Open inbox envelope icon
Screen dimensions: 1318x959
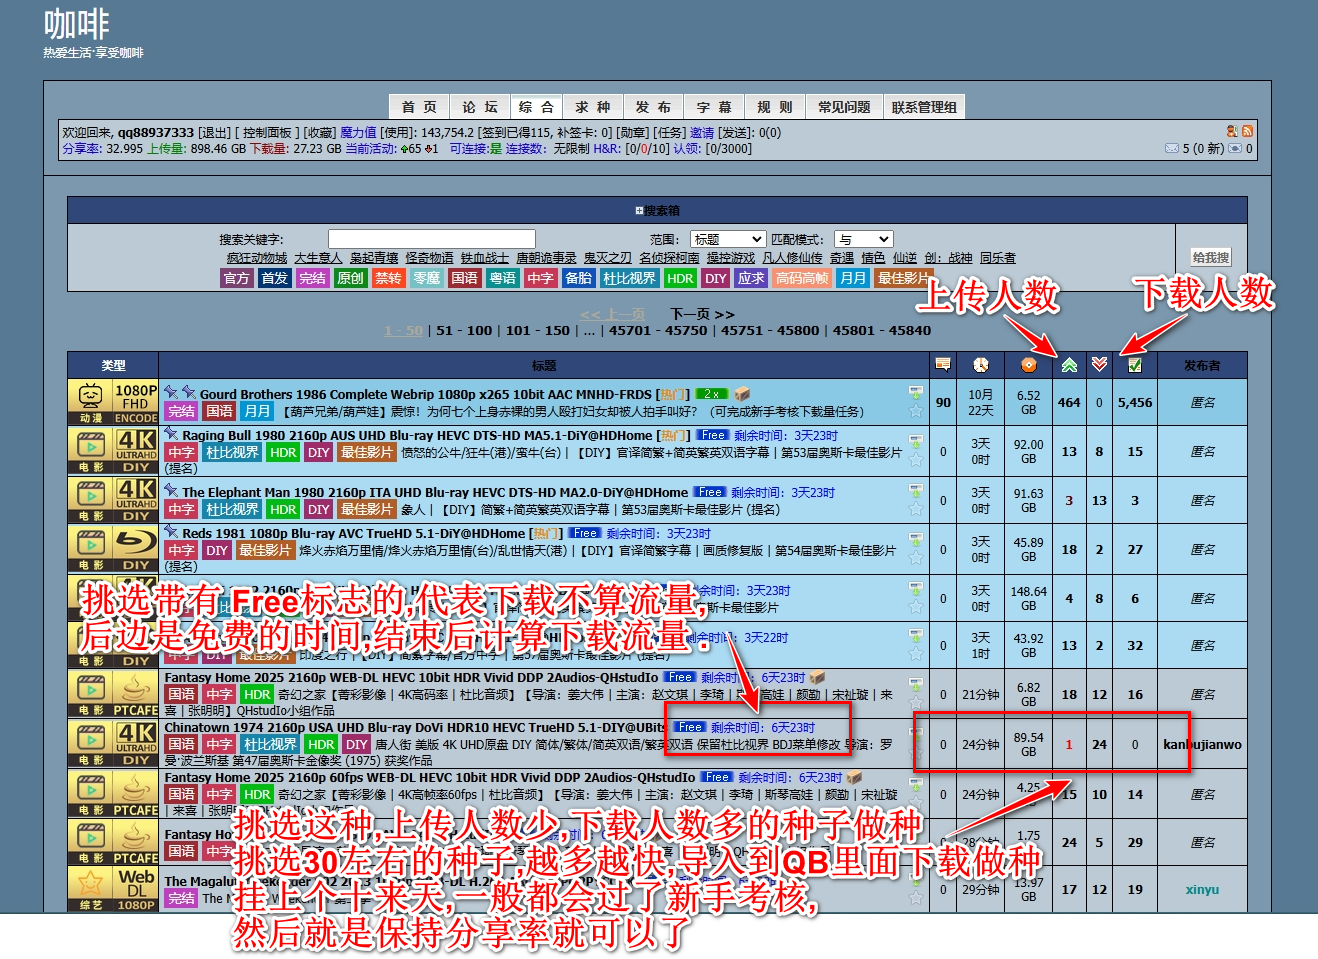tap(1171, 148)
